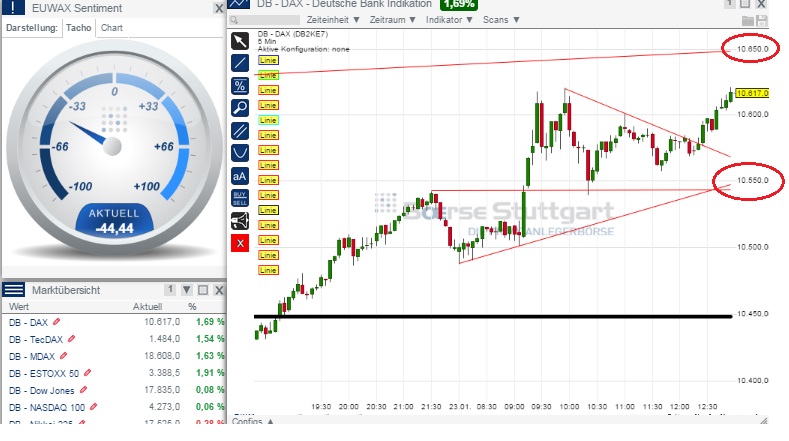
Task: Click the 10.500,0 axis label
Action: pos(753,247)
